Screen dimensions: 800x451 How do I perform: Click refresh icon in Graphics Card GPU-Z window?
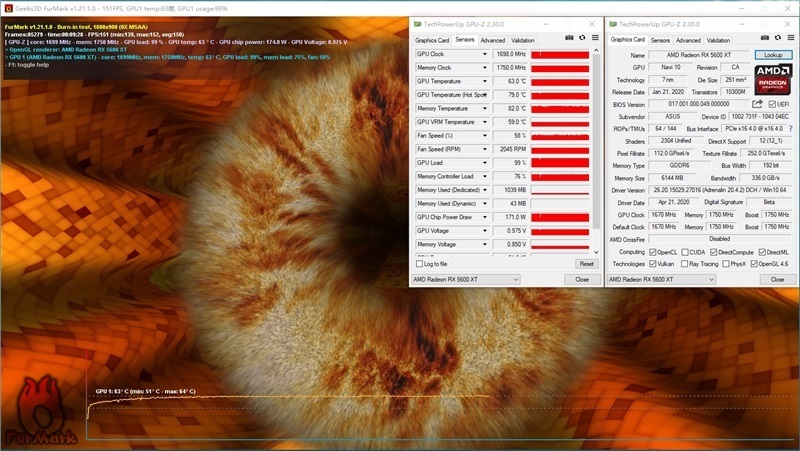pyautogui.click(x=778, y=38)
